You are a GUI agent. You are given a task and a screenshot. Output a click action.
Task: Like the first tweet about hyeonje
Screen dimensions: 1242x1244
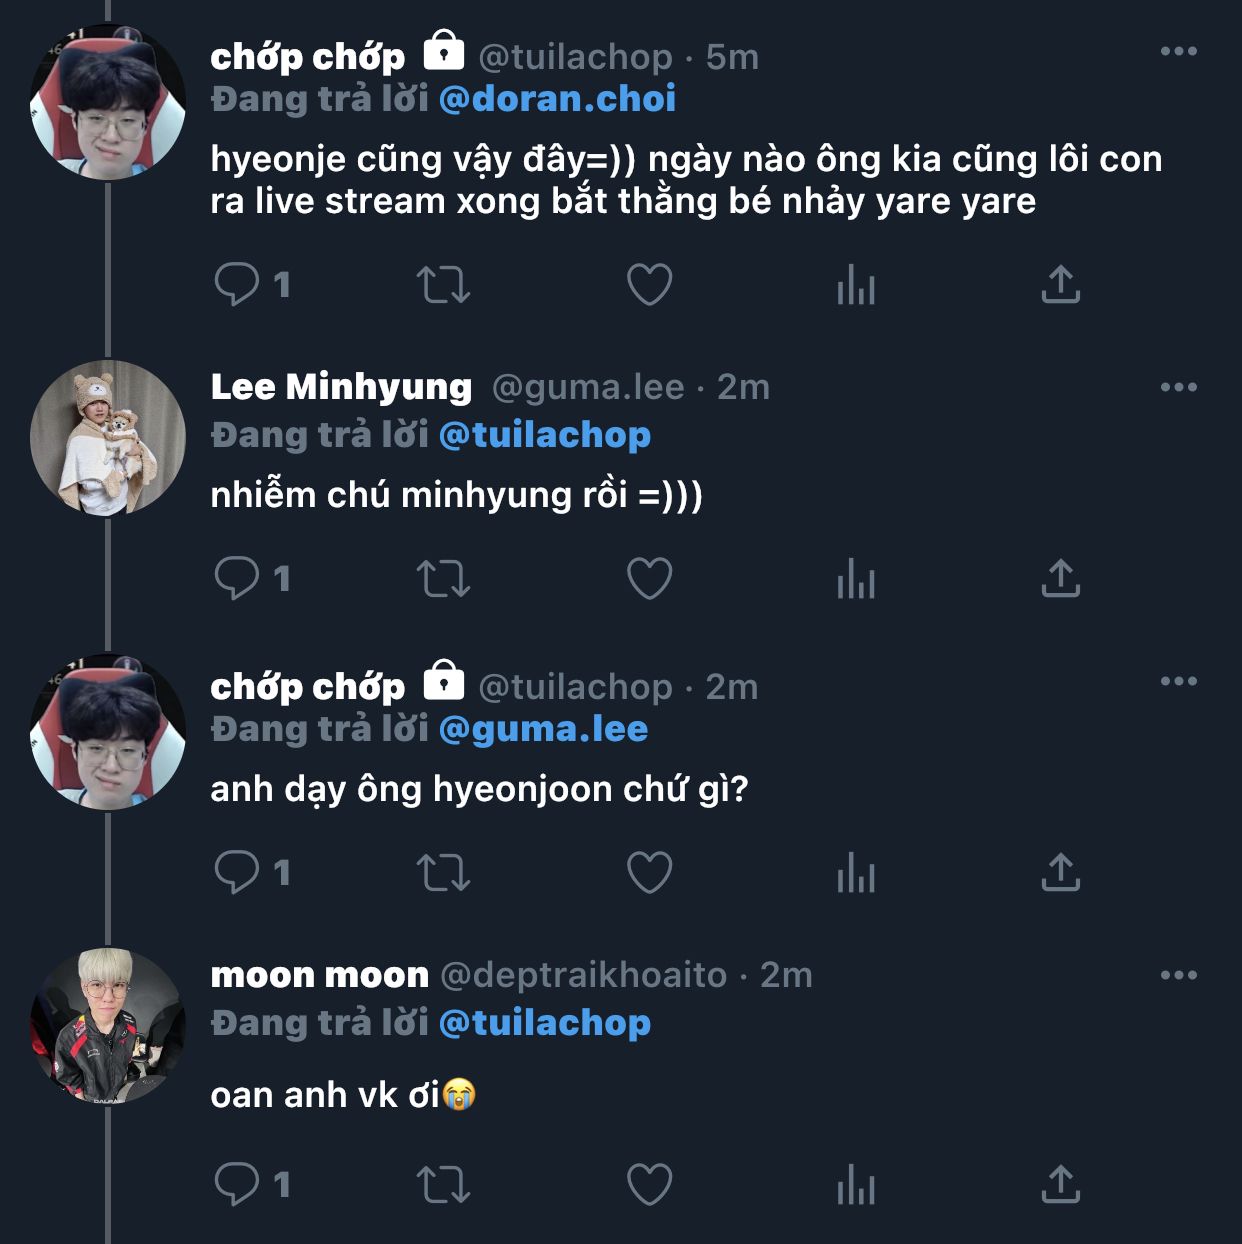pos(649,285)
